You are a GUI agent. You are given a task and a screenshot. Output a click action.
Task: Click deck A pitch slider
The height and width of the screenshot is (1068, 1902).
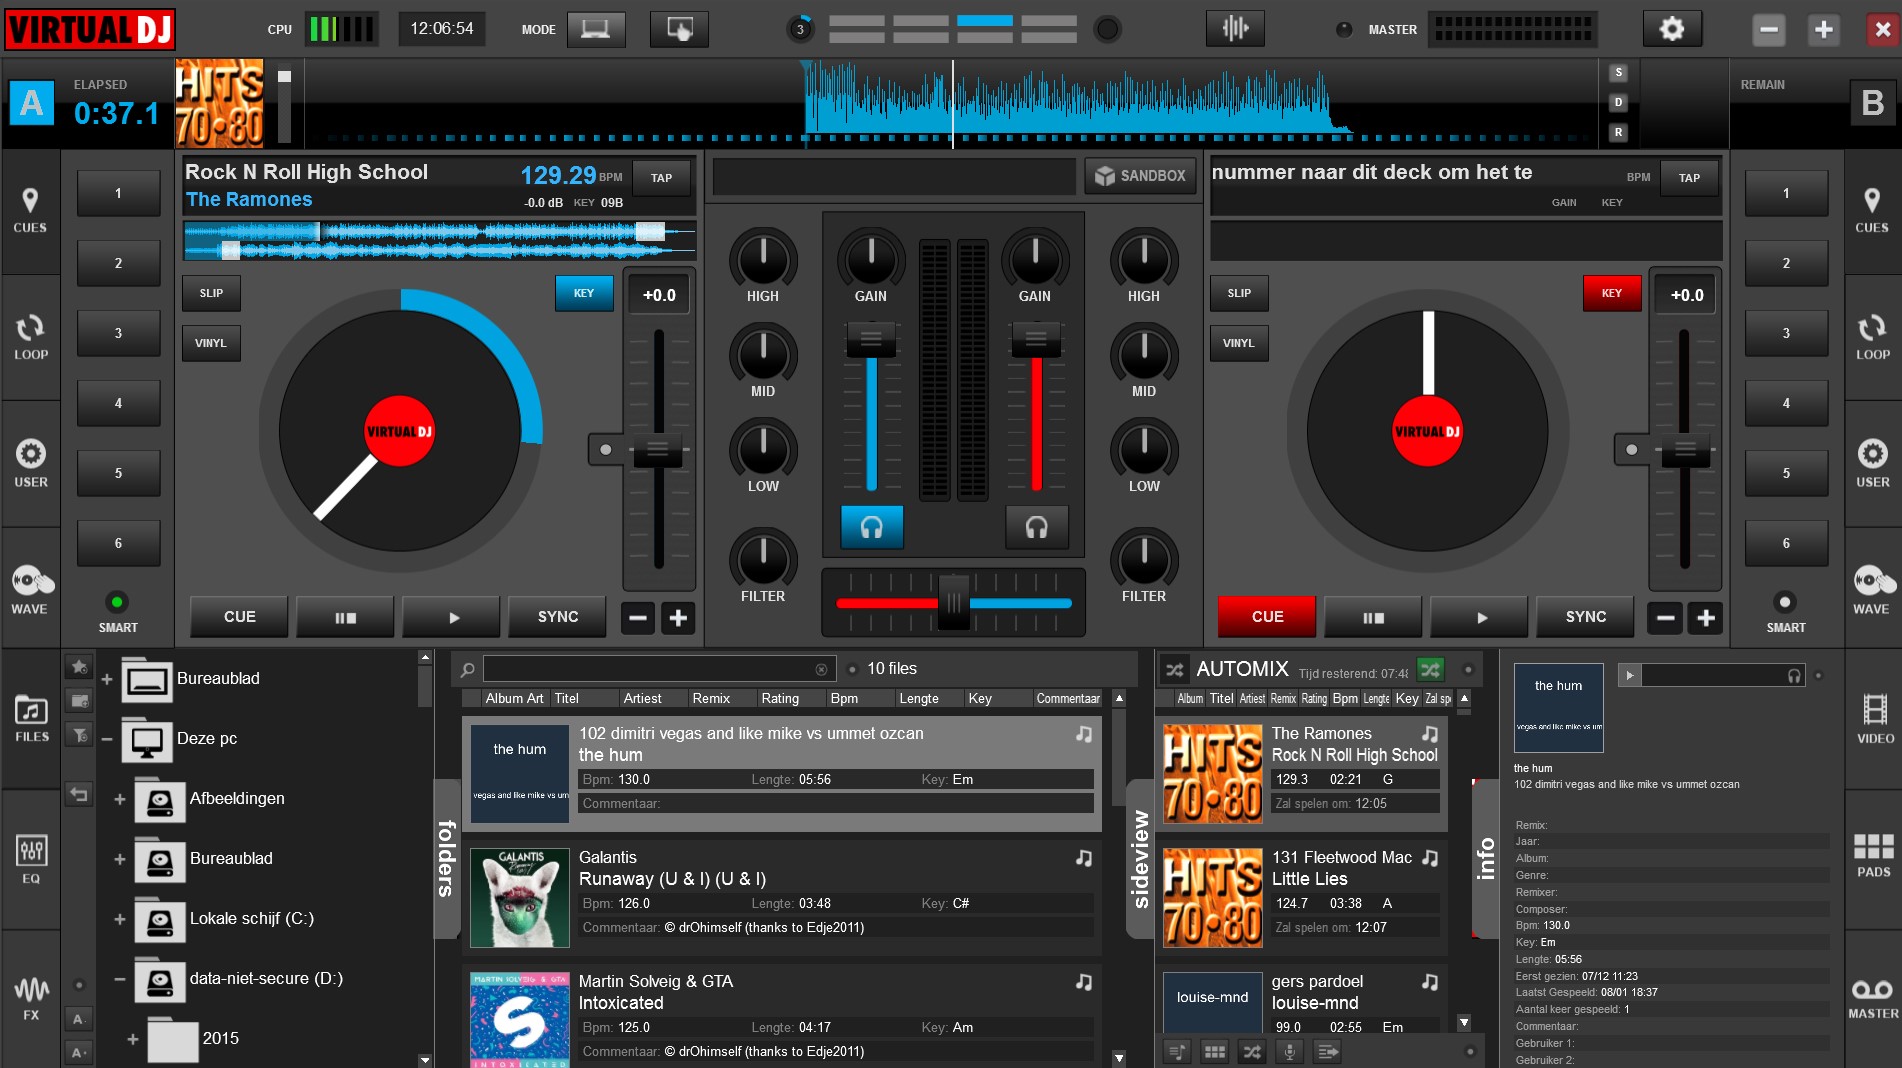[658, 450]
